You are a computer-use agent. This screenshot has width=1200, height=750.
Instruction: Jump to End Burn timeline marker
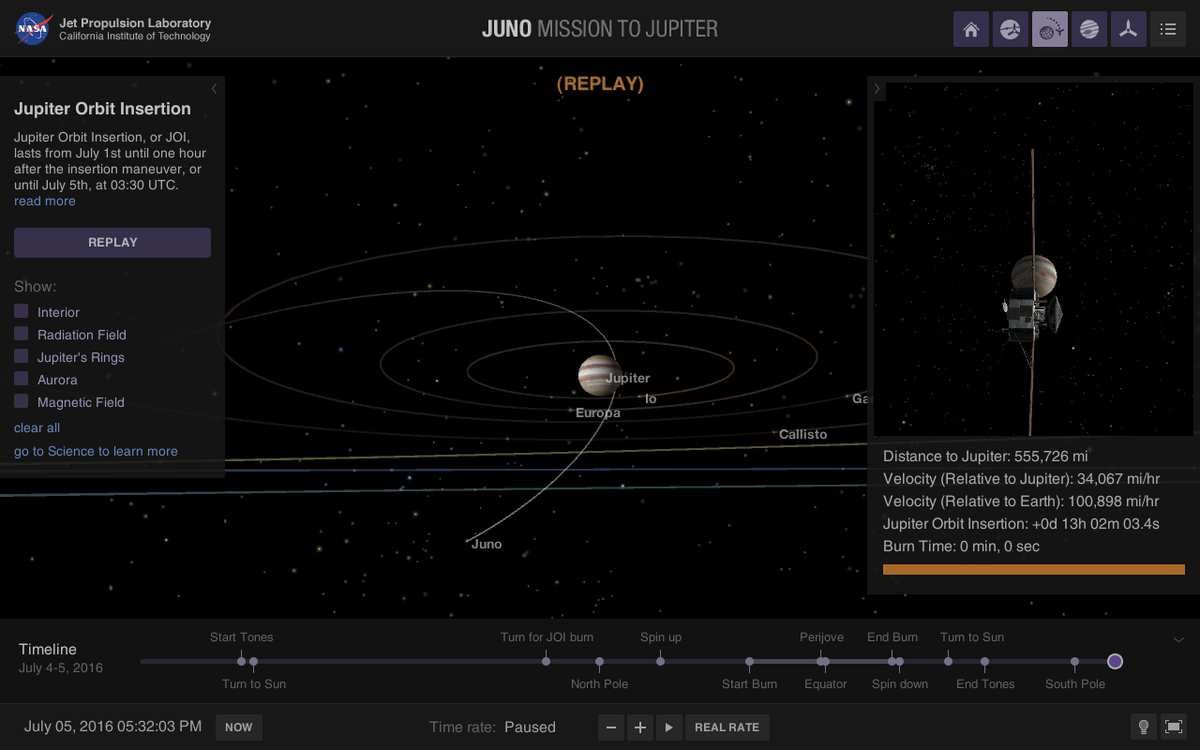892,661
